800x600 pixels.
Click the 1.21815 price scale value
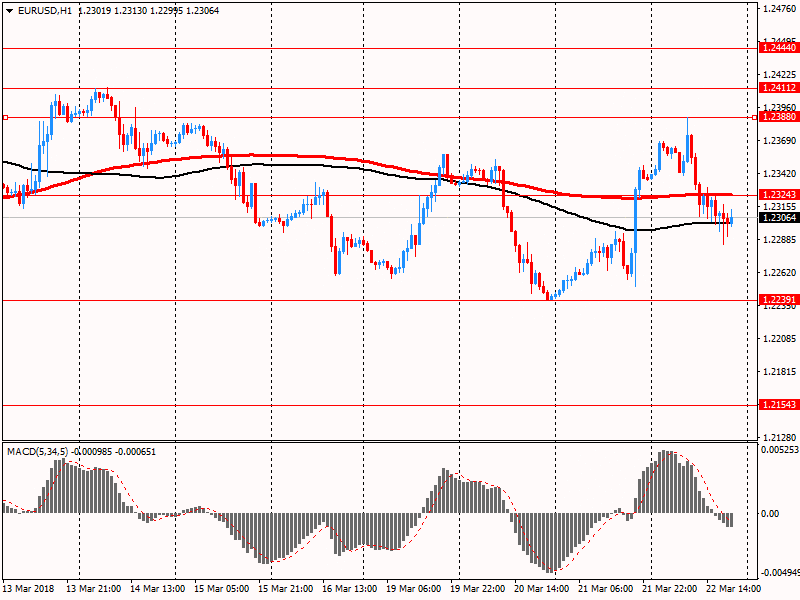[780, 372]
